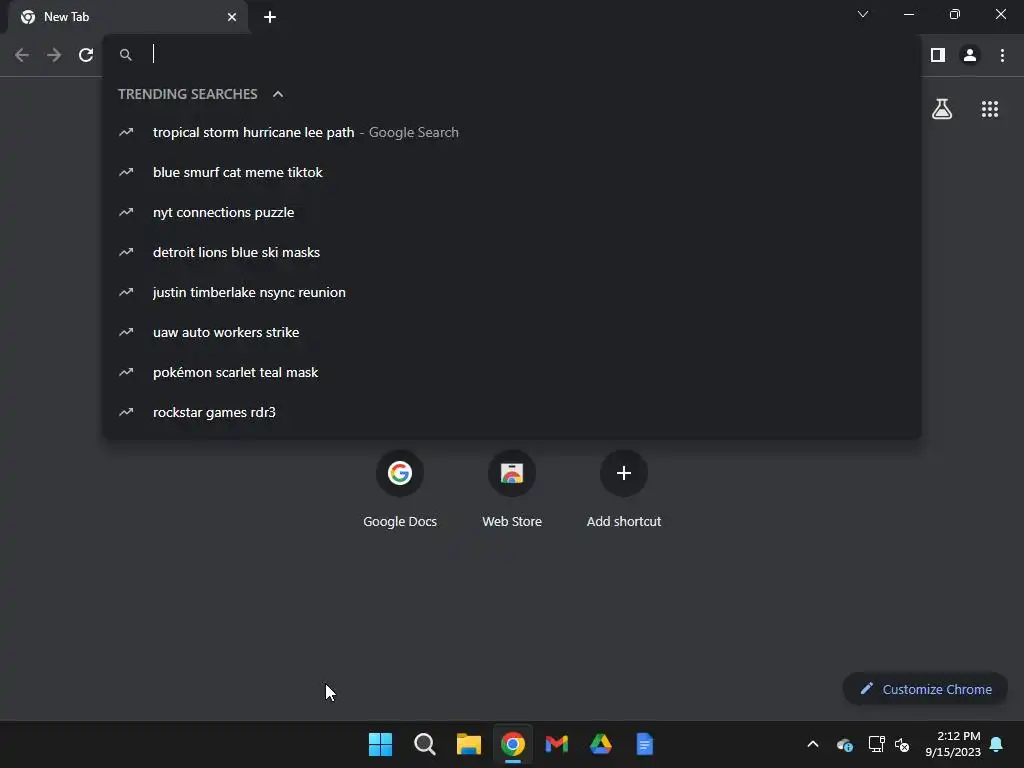Open Gmail from taskbar
The image size is (1024, 768).
pos(556,744)
